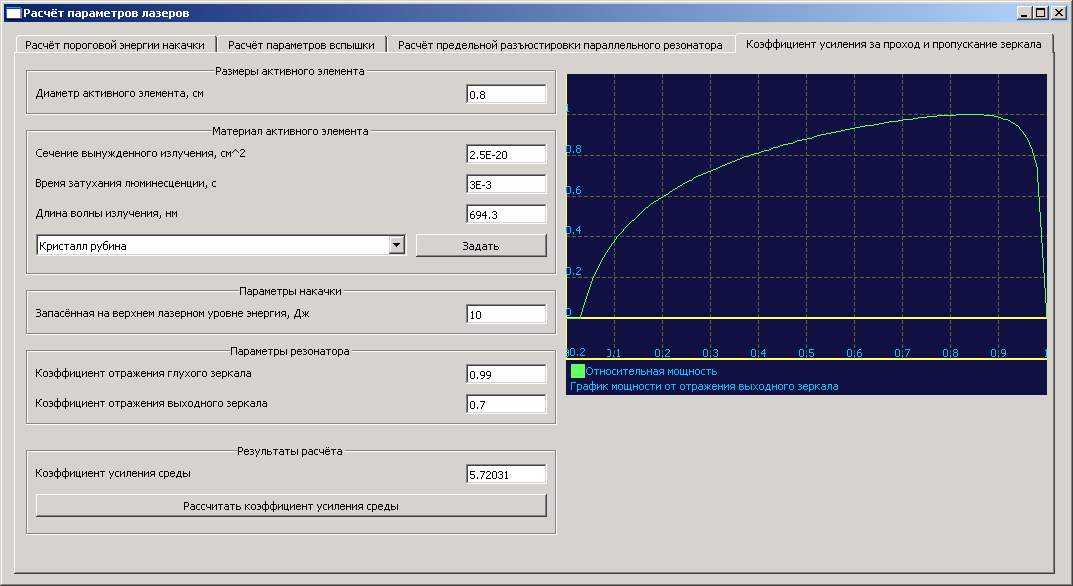Focus the Время затухания люминесценции field
The image size is (1073, 586).
coord(506,185)
